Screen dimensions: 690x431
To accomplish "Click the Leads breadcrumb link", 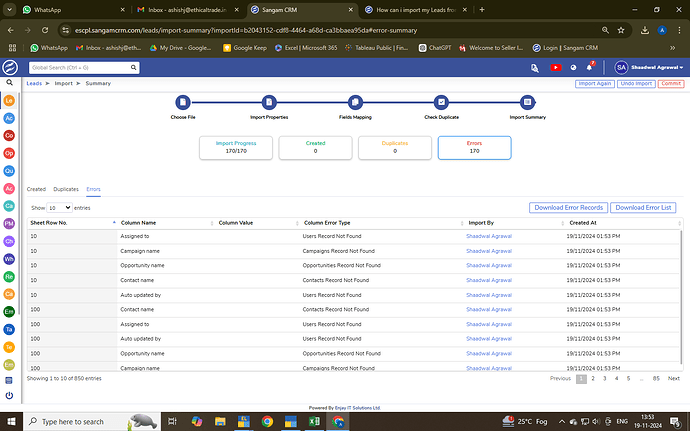I will coord(34,83).
